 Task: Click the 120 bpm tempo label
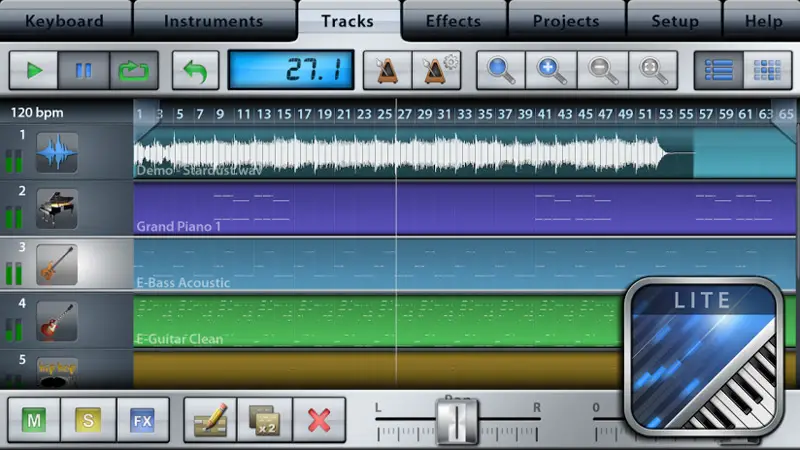[x=37, y=113]
